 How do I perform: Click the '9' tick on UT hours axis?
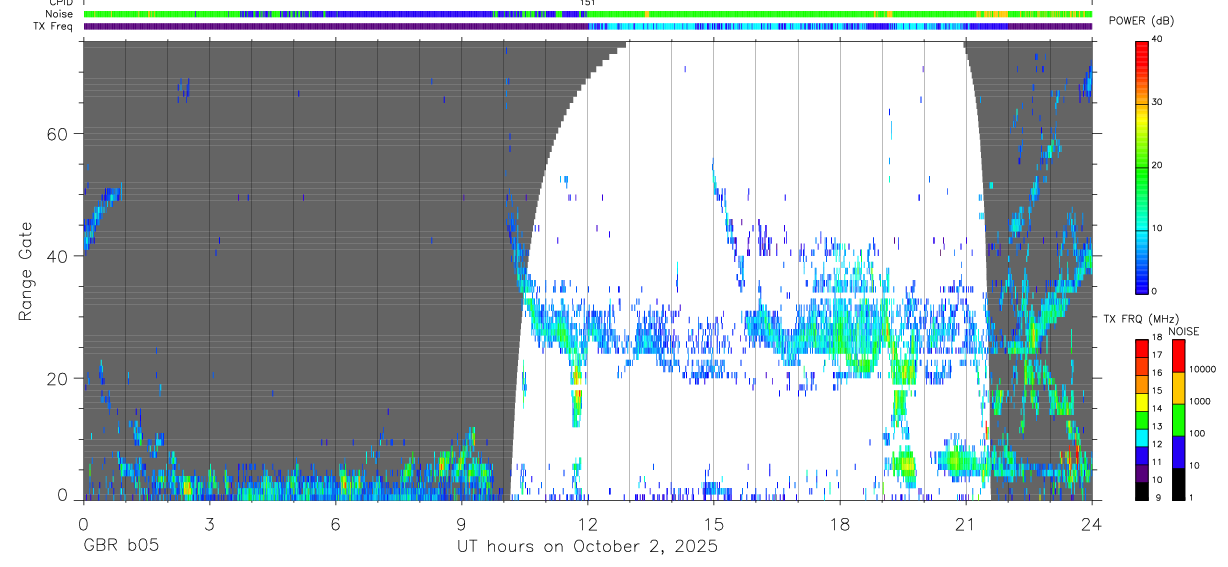click(461, 524)
